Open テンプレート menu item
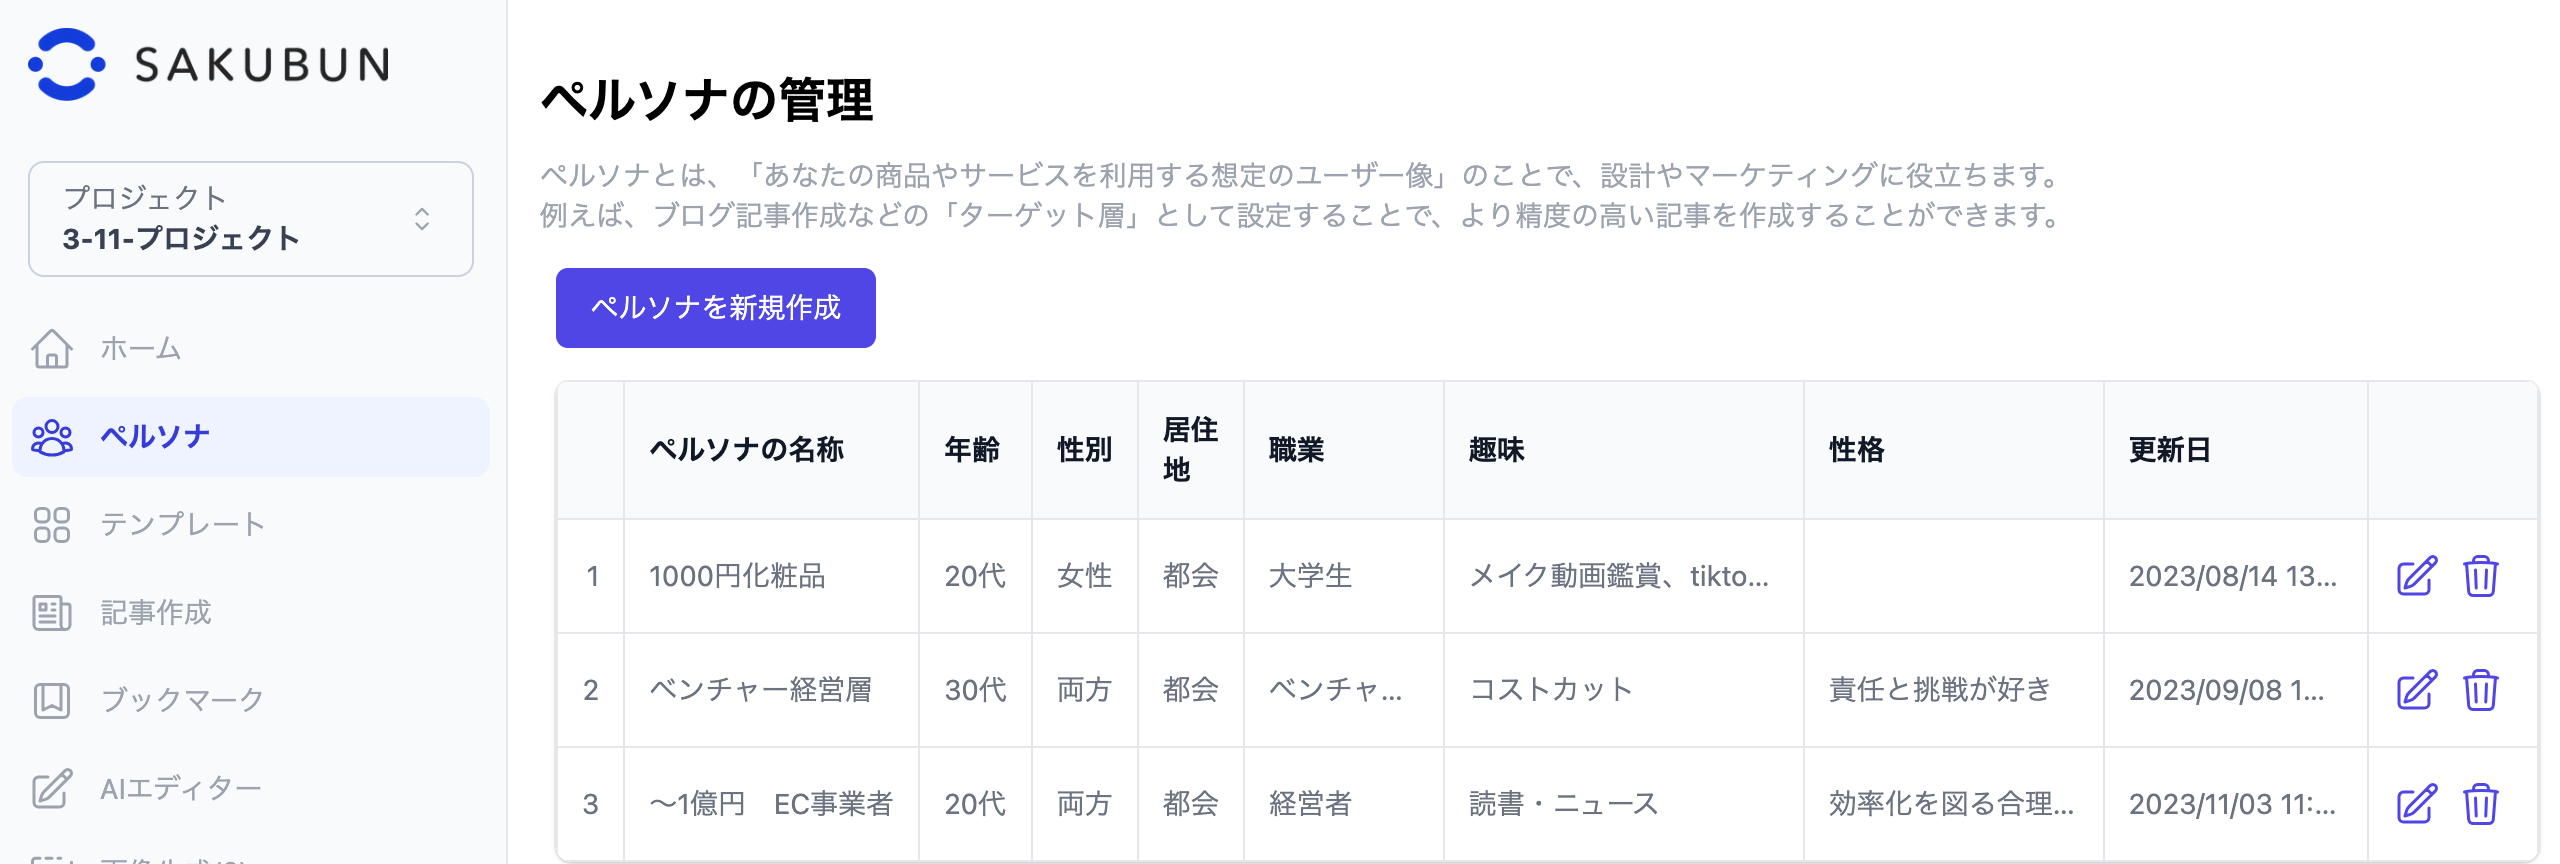The width and height of the screenshot is (2560, 864). pos(182,525)
